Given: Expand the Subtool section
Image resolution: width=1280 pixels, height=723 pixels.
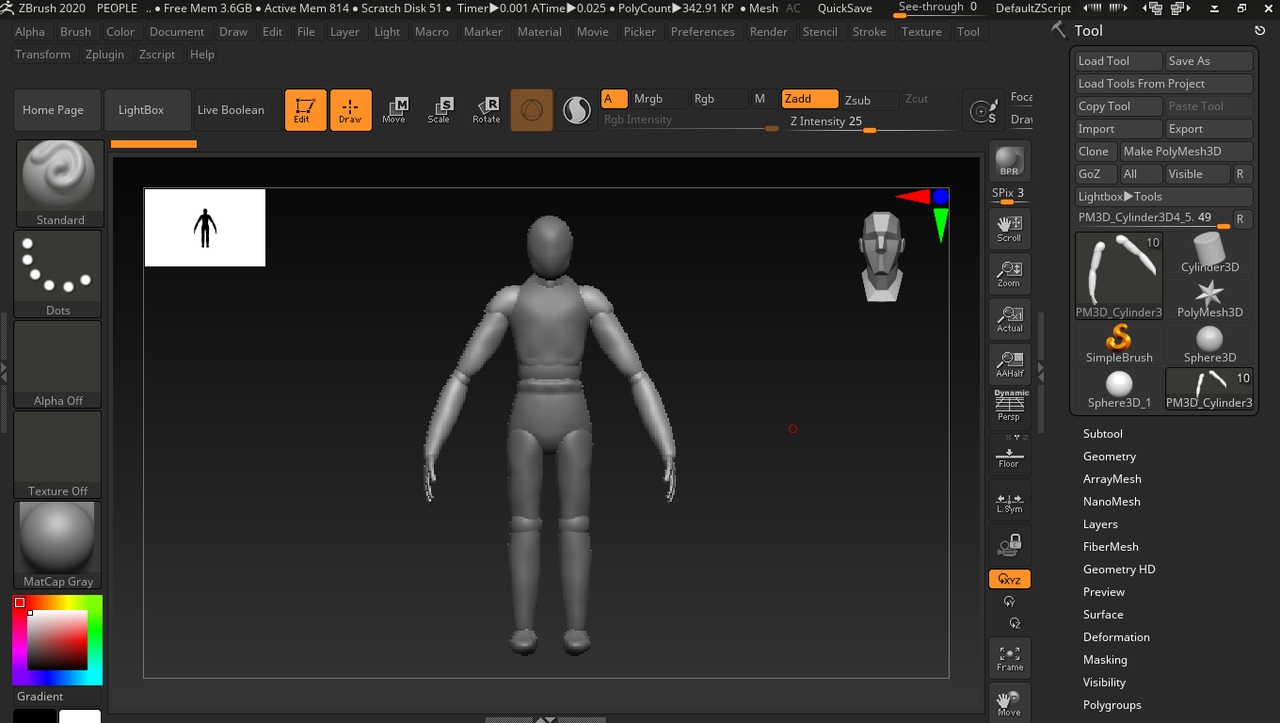Looking at the screenshot, I should (x=1102, y=434).
